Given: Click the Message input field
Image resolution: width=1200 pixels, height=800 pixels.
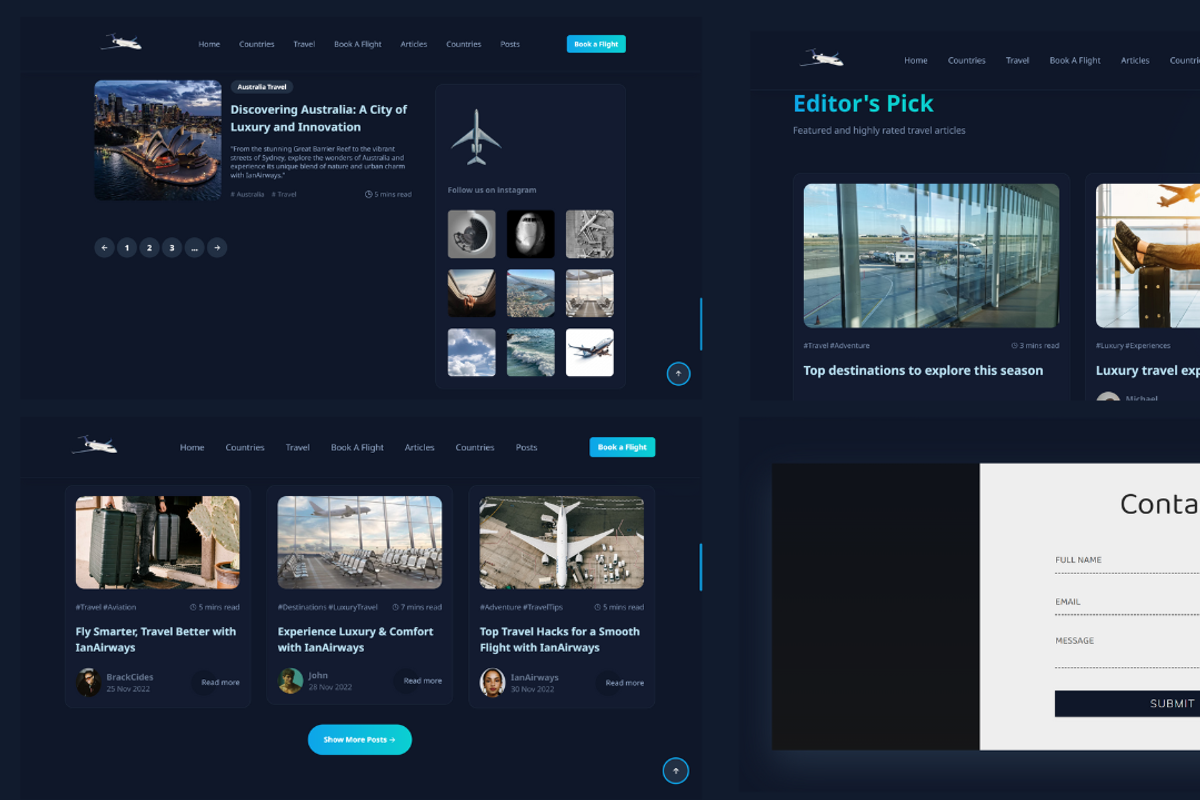Looking at the screenshot, I should pyautogui.click(x=1127, y=651).
